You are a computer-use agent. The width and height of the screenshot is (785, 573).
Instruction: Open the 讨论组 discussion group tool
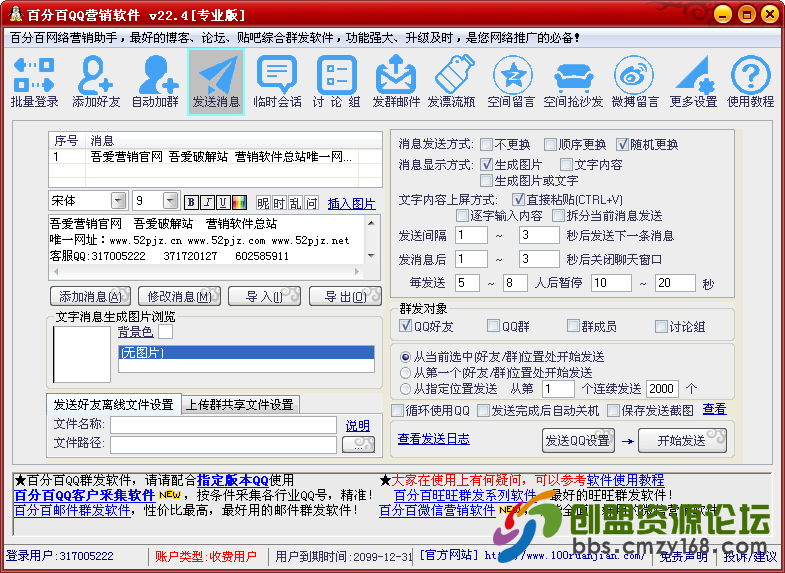coord(336,82)
